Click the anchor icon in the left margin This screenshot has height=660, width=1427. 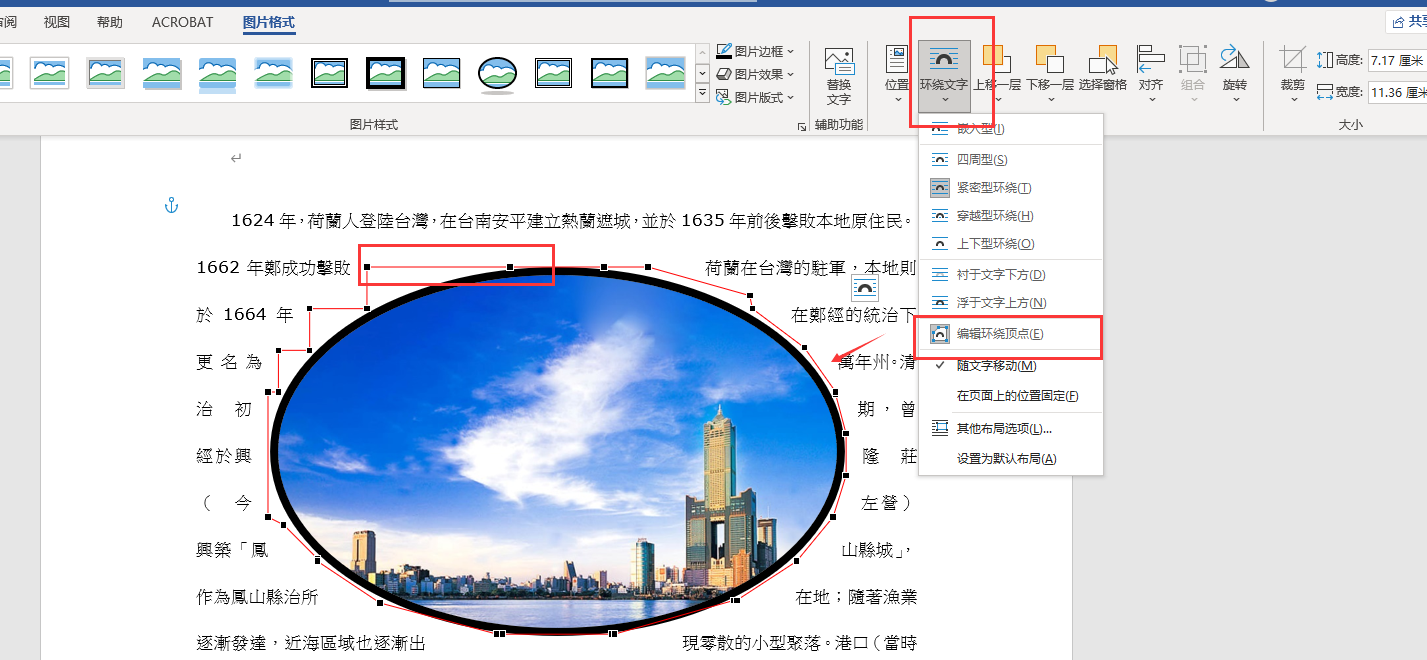[170, 205]
